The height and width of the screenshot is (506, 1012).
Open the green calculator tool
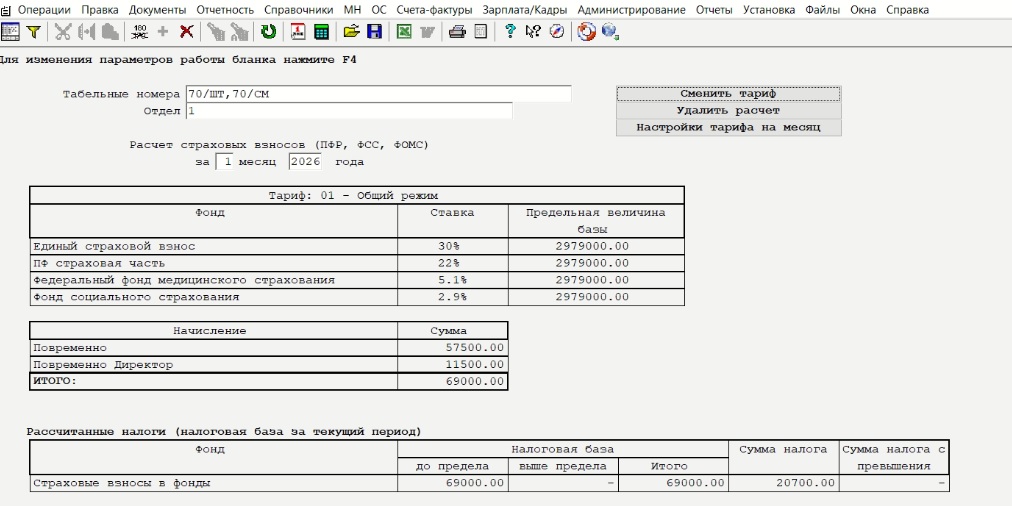(x=321, y=32)
